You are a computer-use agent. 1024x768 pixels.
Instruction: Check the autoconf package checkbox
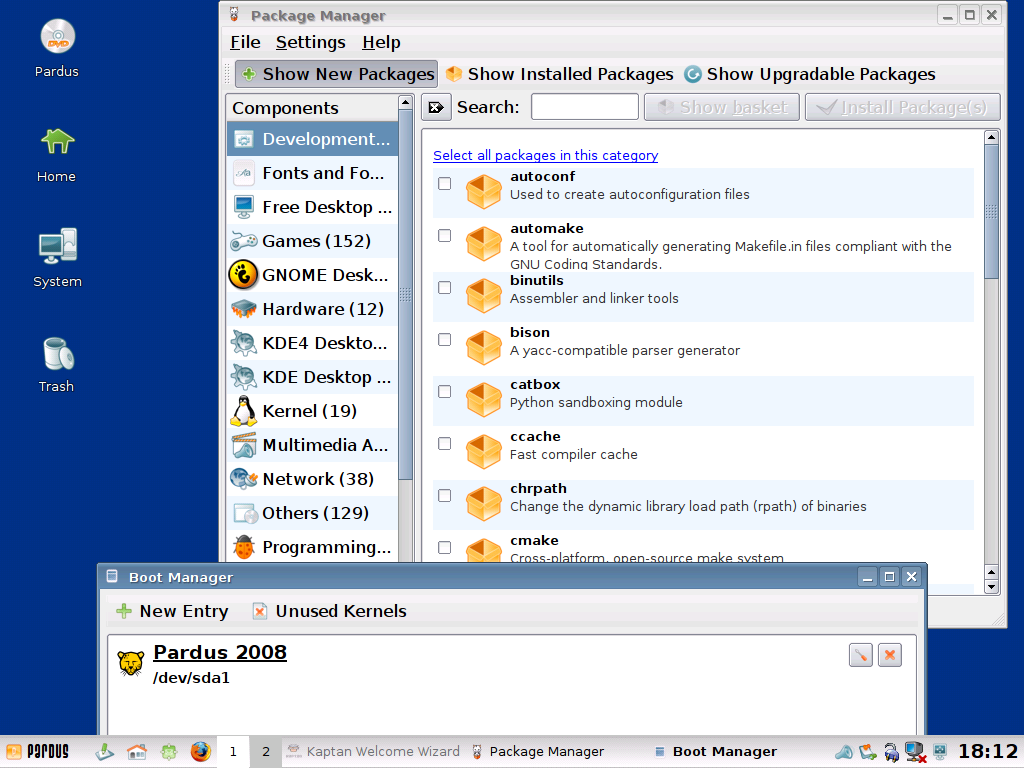(x=445, y=184)
